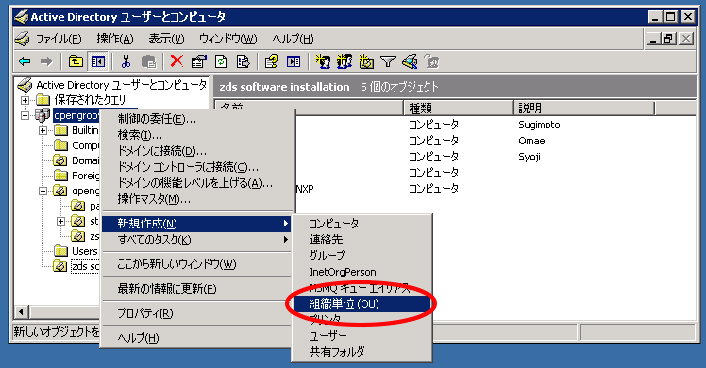Click the Cut scissors icon
Viewport: 706px width, 368px height.
click(126, 61)
